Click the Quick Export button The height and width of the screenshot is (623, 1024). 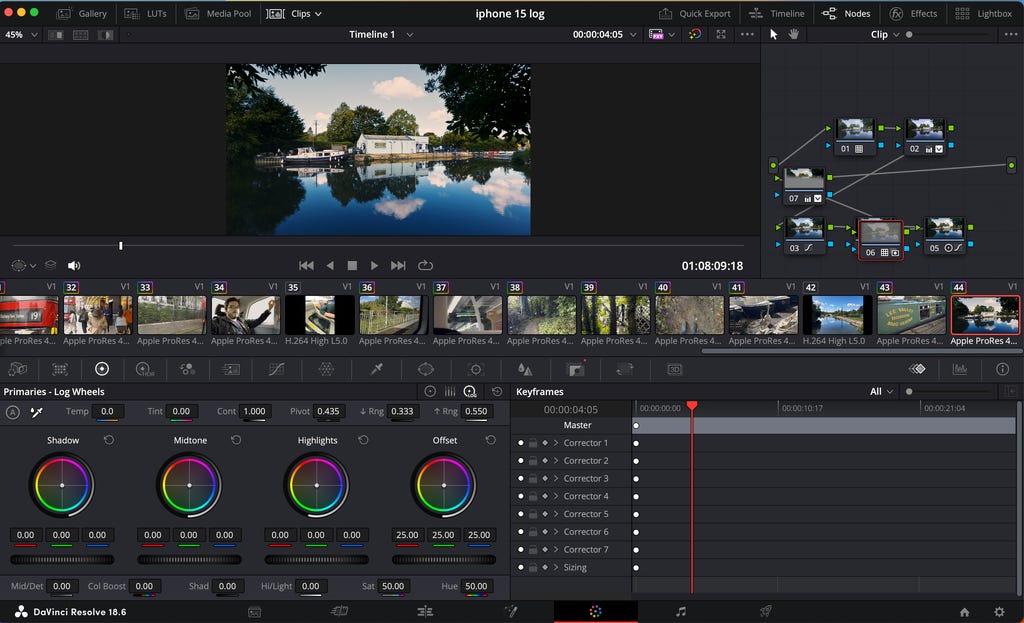click(694, 13)
